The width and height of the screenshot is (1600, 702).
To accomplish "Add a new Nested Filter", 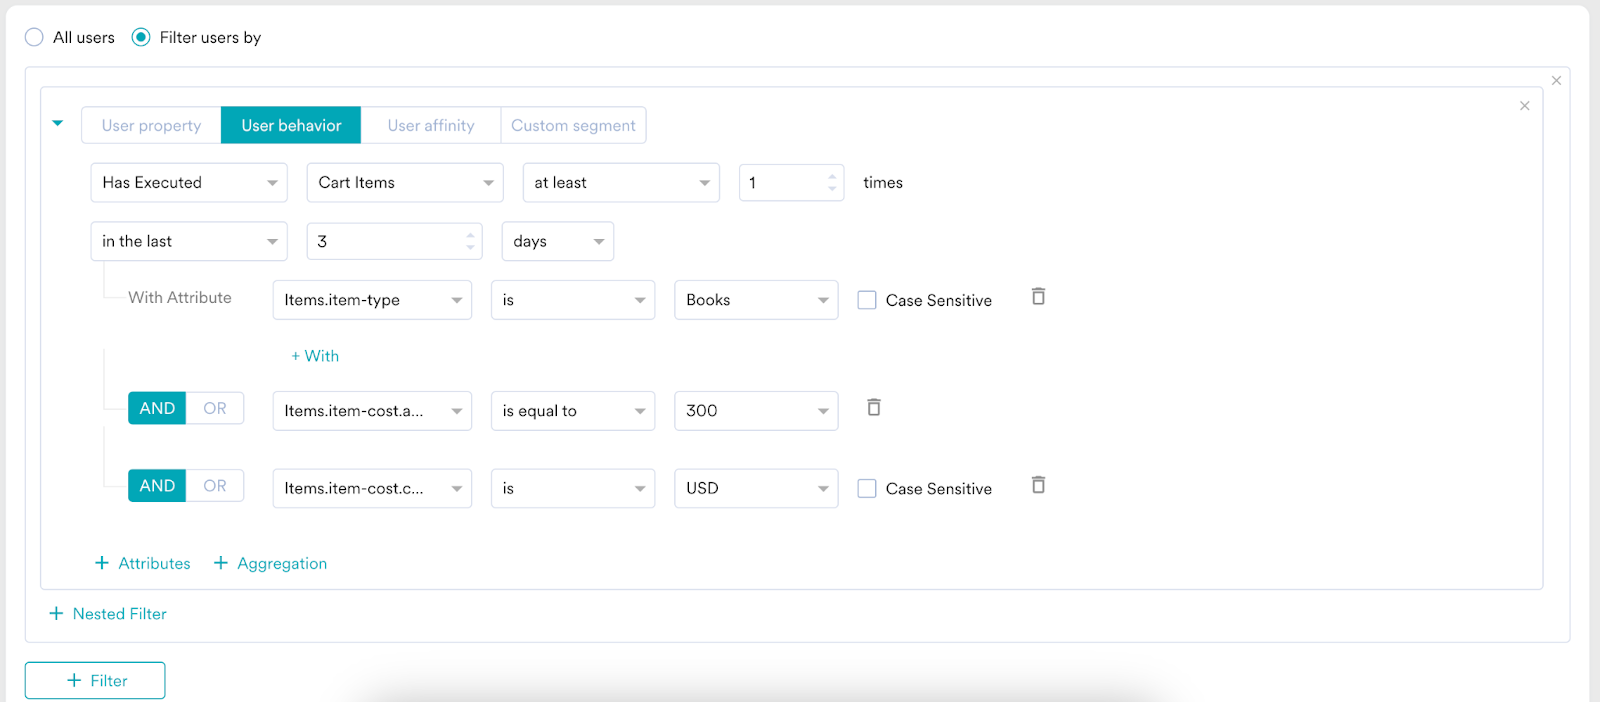I will (108, 614).
